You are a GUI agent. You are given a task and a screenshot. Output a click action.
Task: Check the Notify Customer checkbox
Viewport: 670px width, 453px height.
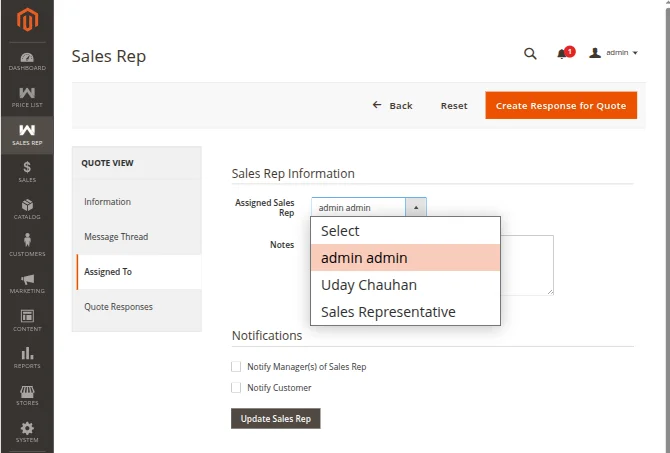(237, 388)
